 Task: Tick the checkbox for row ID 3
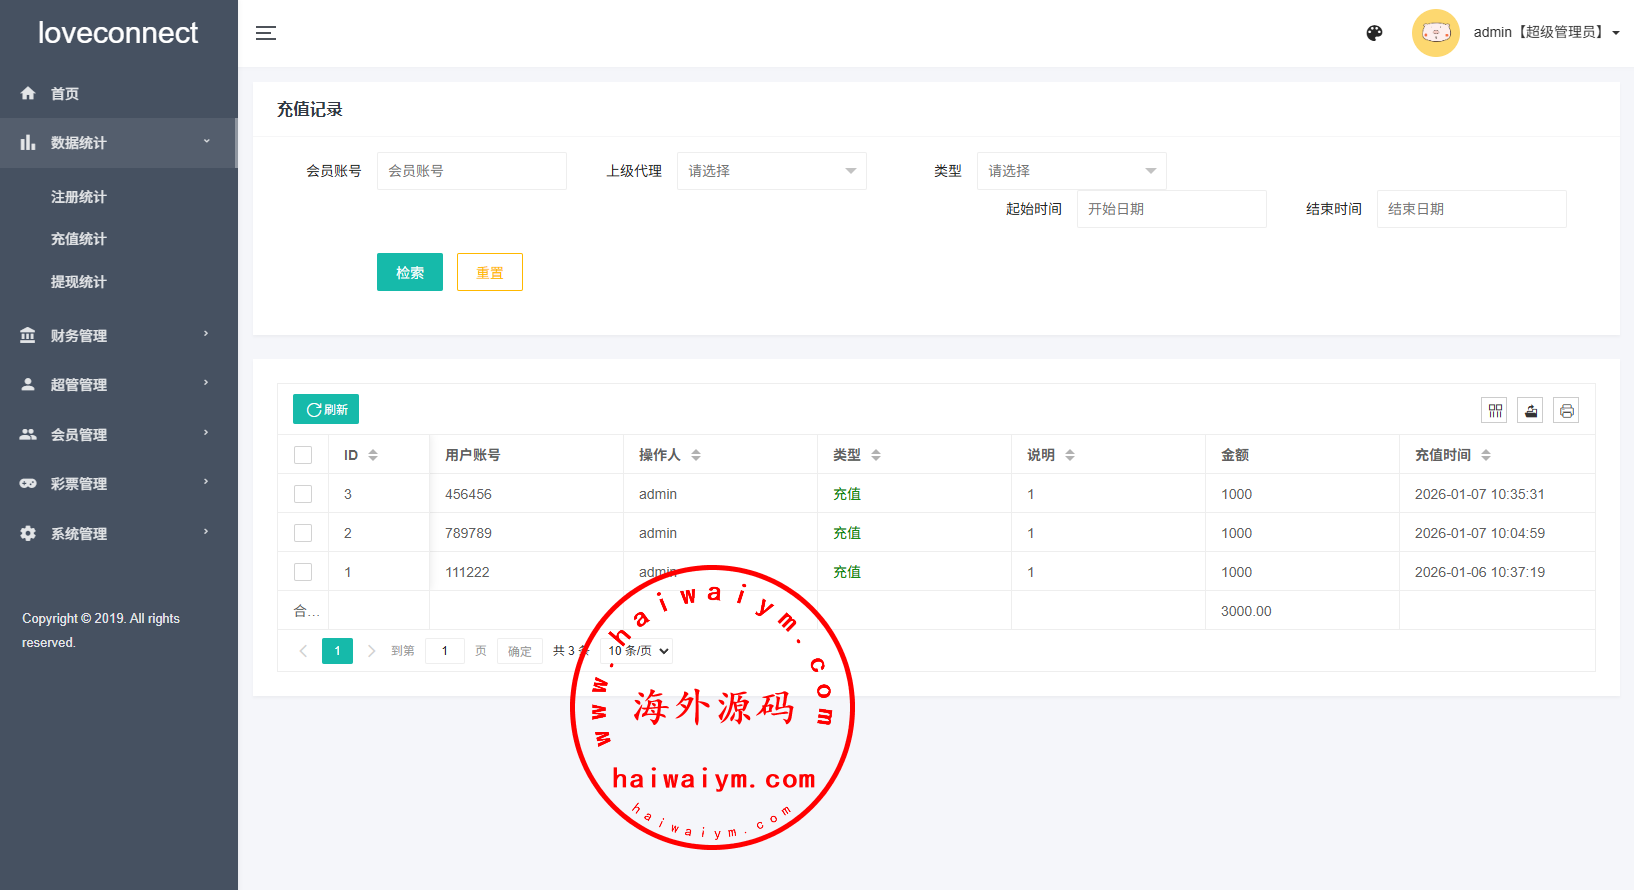tap(303, 494)
